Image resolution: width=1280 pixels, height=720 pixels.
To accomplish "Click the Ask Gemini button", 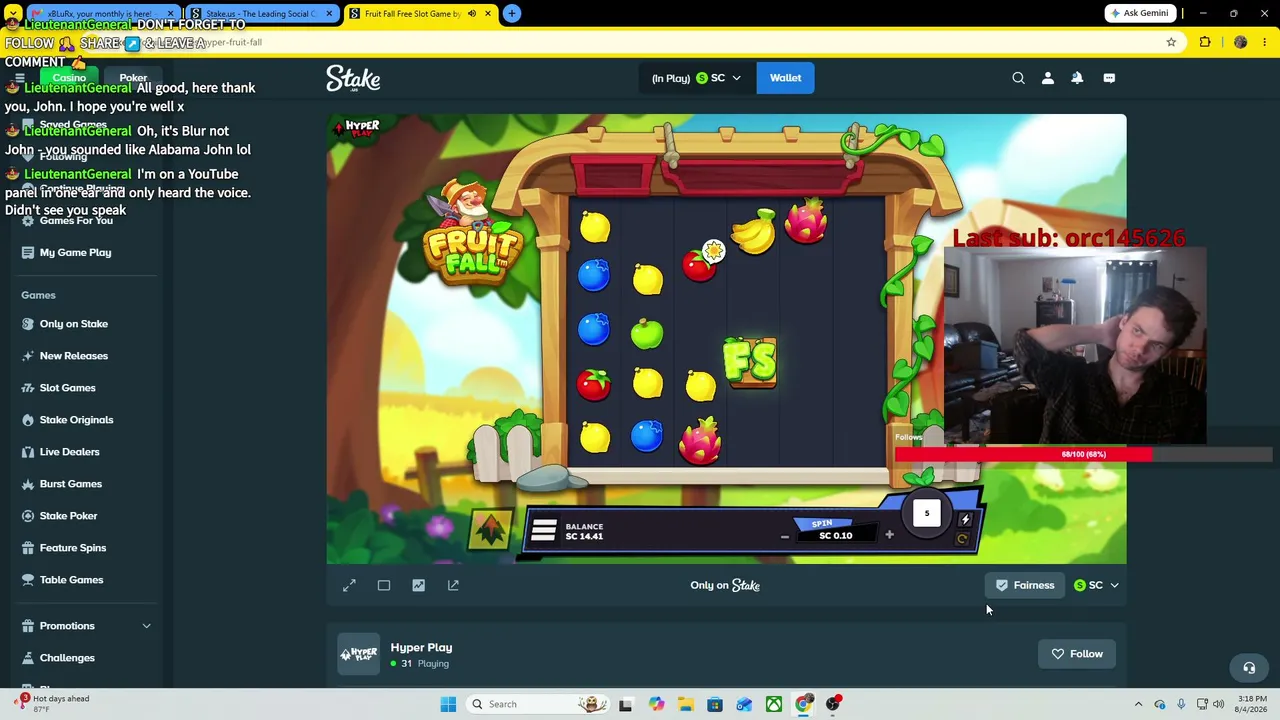I will pos(1139,13).
